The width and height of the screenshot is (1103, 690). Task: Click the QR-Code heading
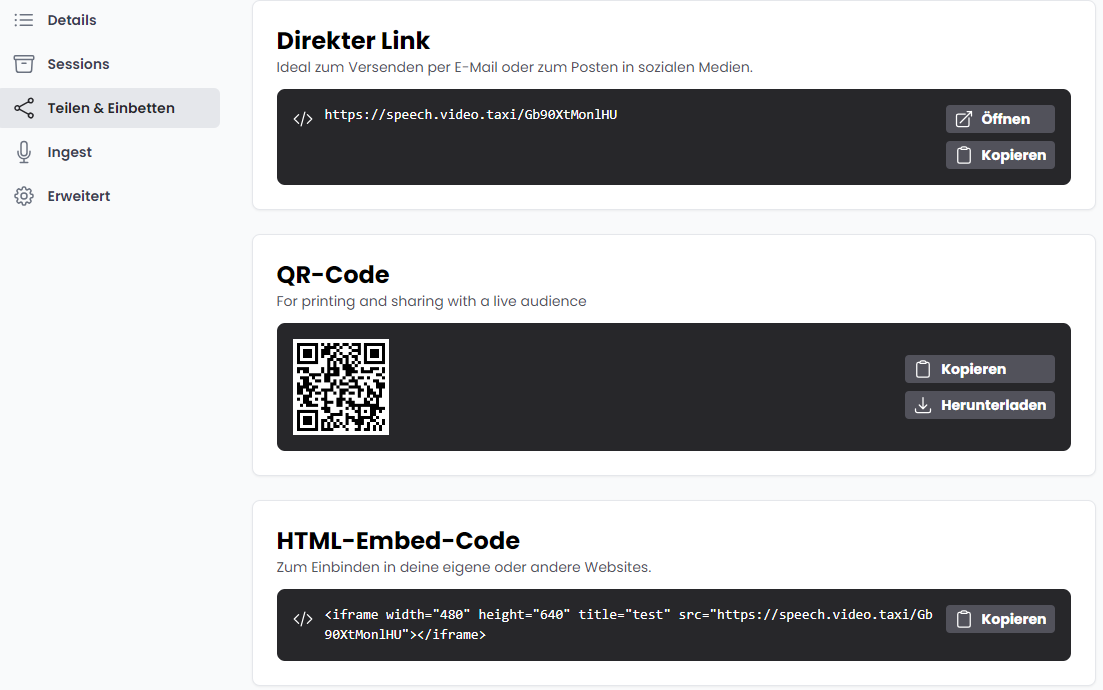coord(333,274)
